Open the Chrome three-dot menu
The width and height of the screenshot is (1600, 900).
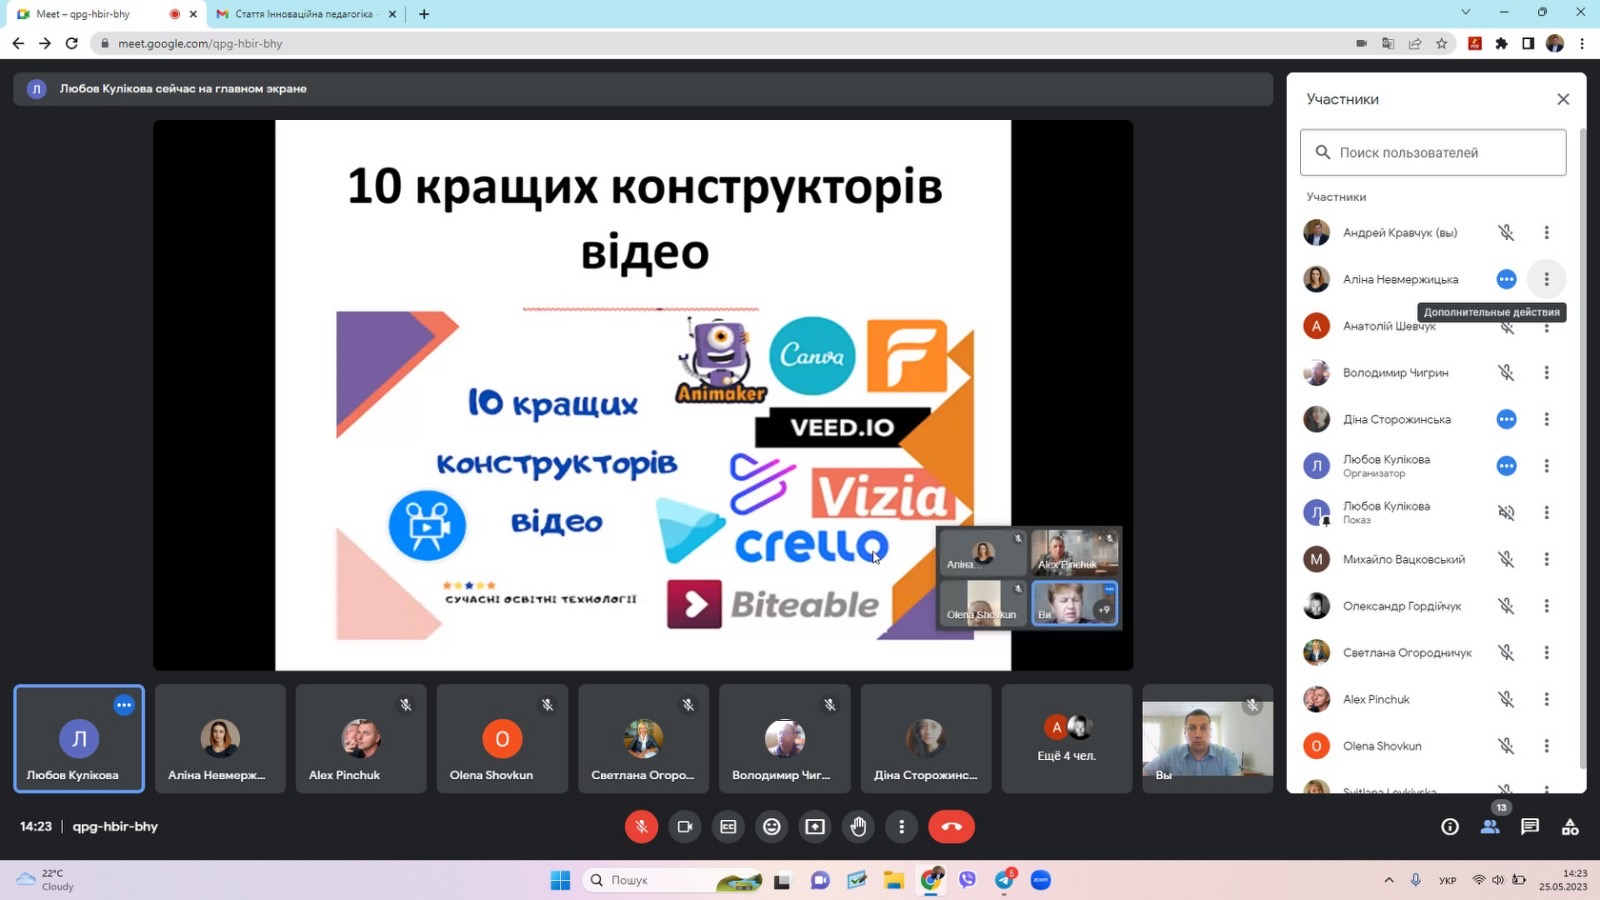pyautogui.click(x=1582, y=43)
